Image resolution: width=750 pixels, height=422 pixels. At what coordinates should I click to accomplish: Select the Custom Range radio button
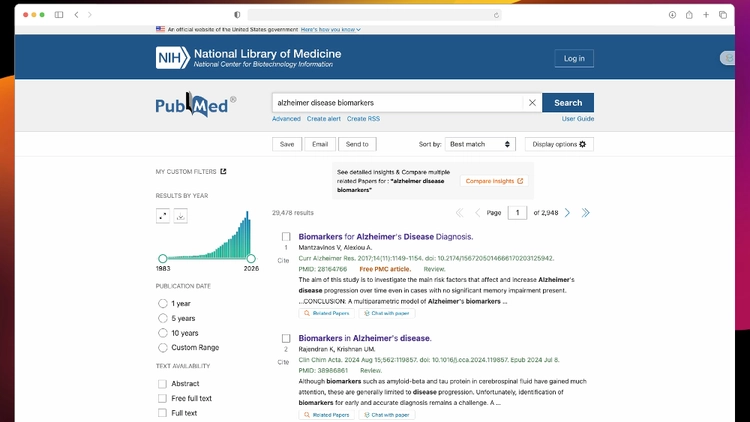163,347
